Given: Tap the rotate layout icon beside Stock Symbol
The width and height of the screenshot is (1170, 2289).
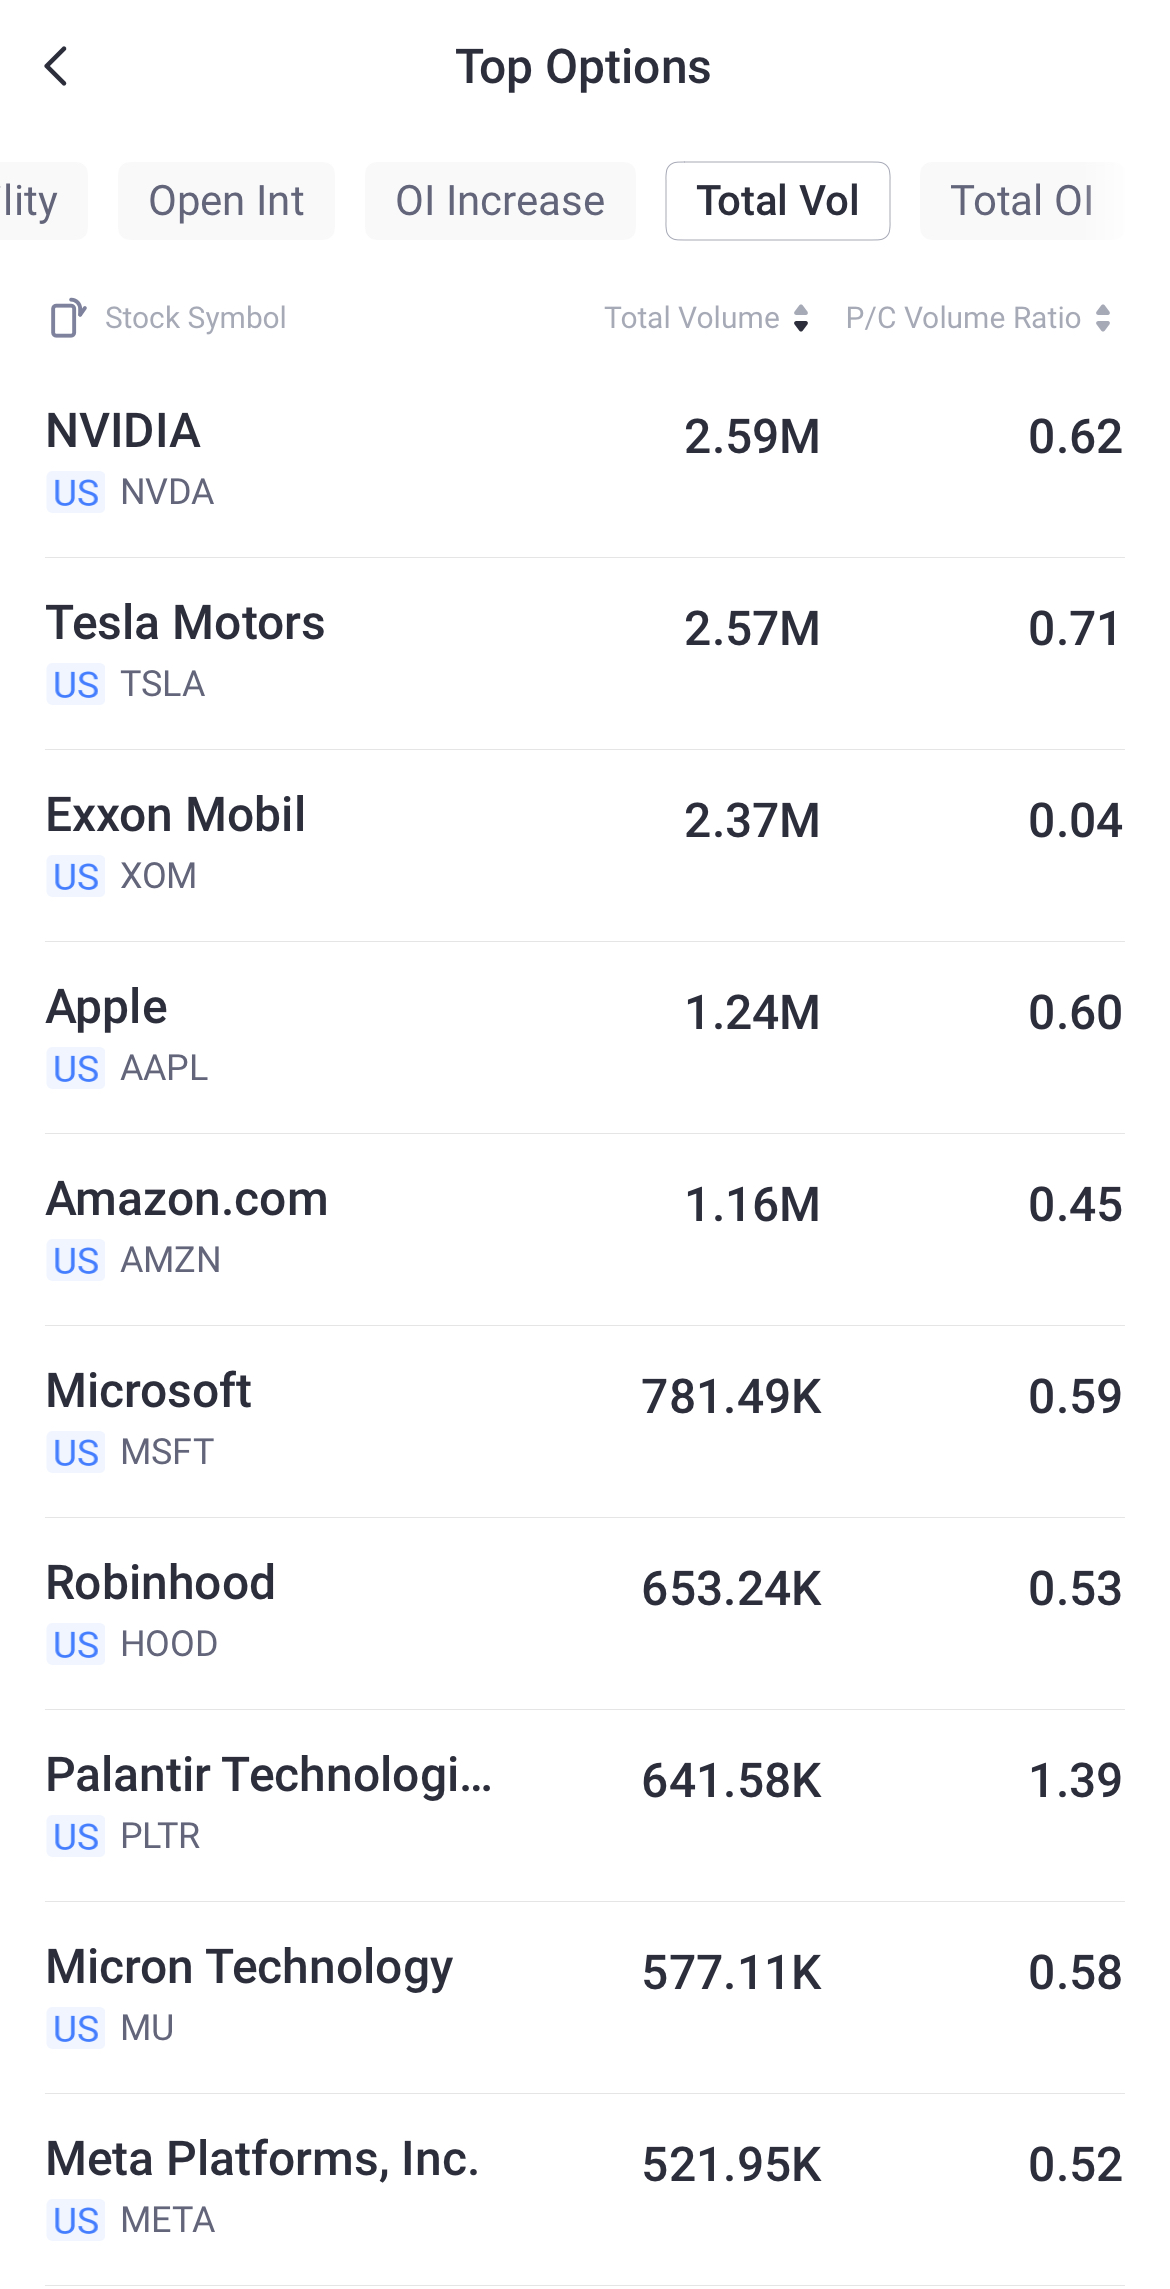Looking at the screenshot, I should pyautogui.click(x=68, y=318).
